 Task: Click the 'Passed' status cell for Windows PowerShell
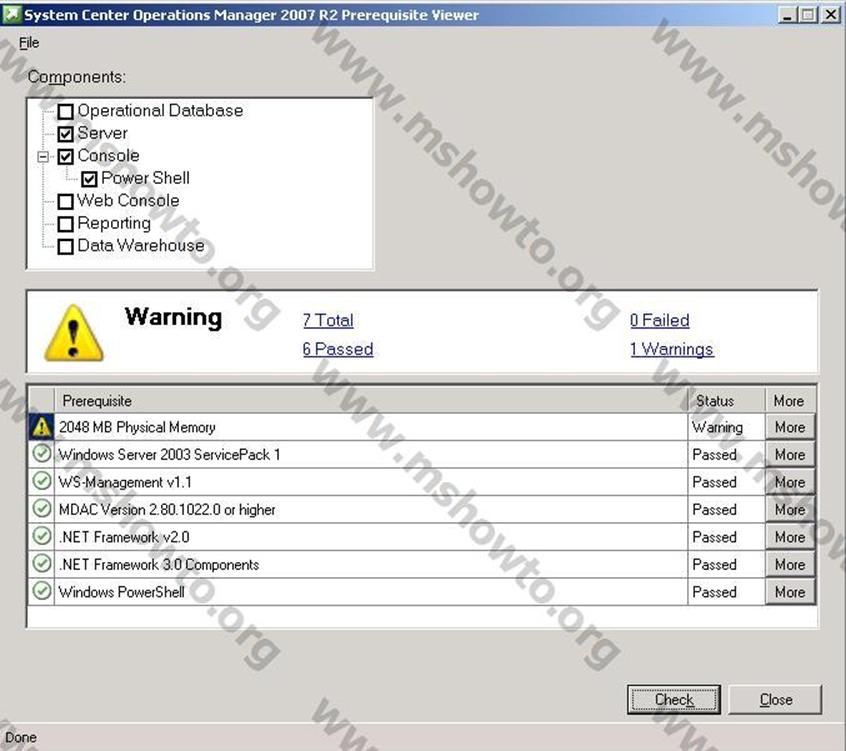coord(726,592)
